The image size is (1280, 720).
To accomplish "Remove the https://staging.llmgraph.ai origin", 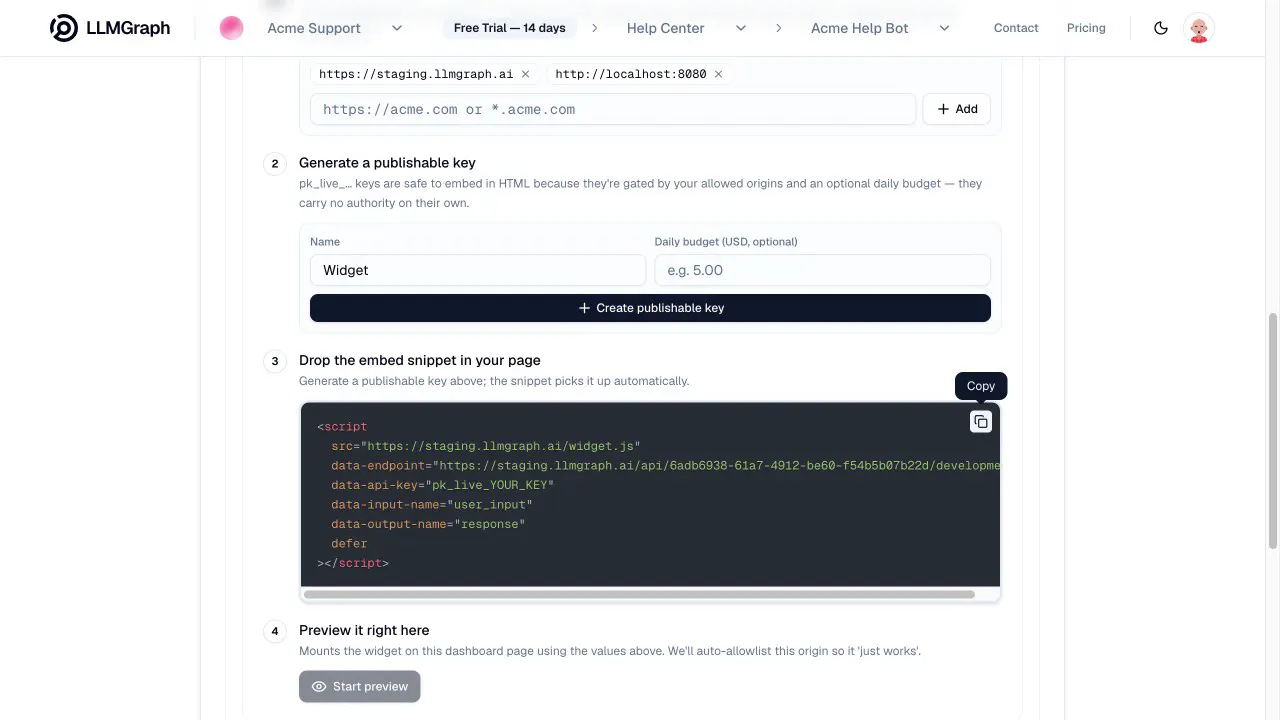I will pyautogui.click(x=525, y=74).
